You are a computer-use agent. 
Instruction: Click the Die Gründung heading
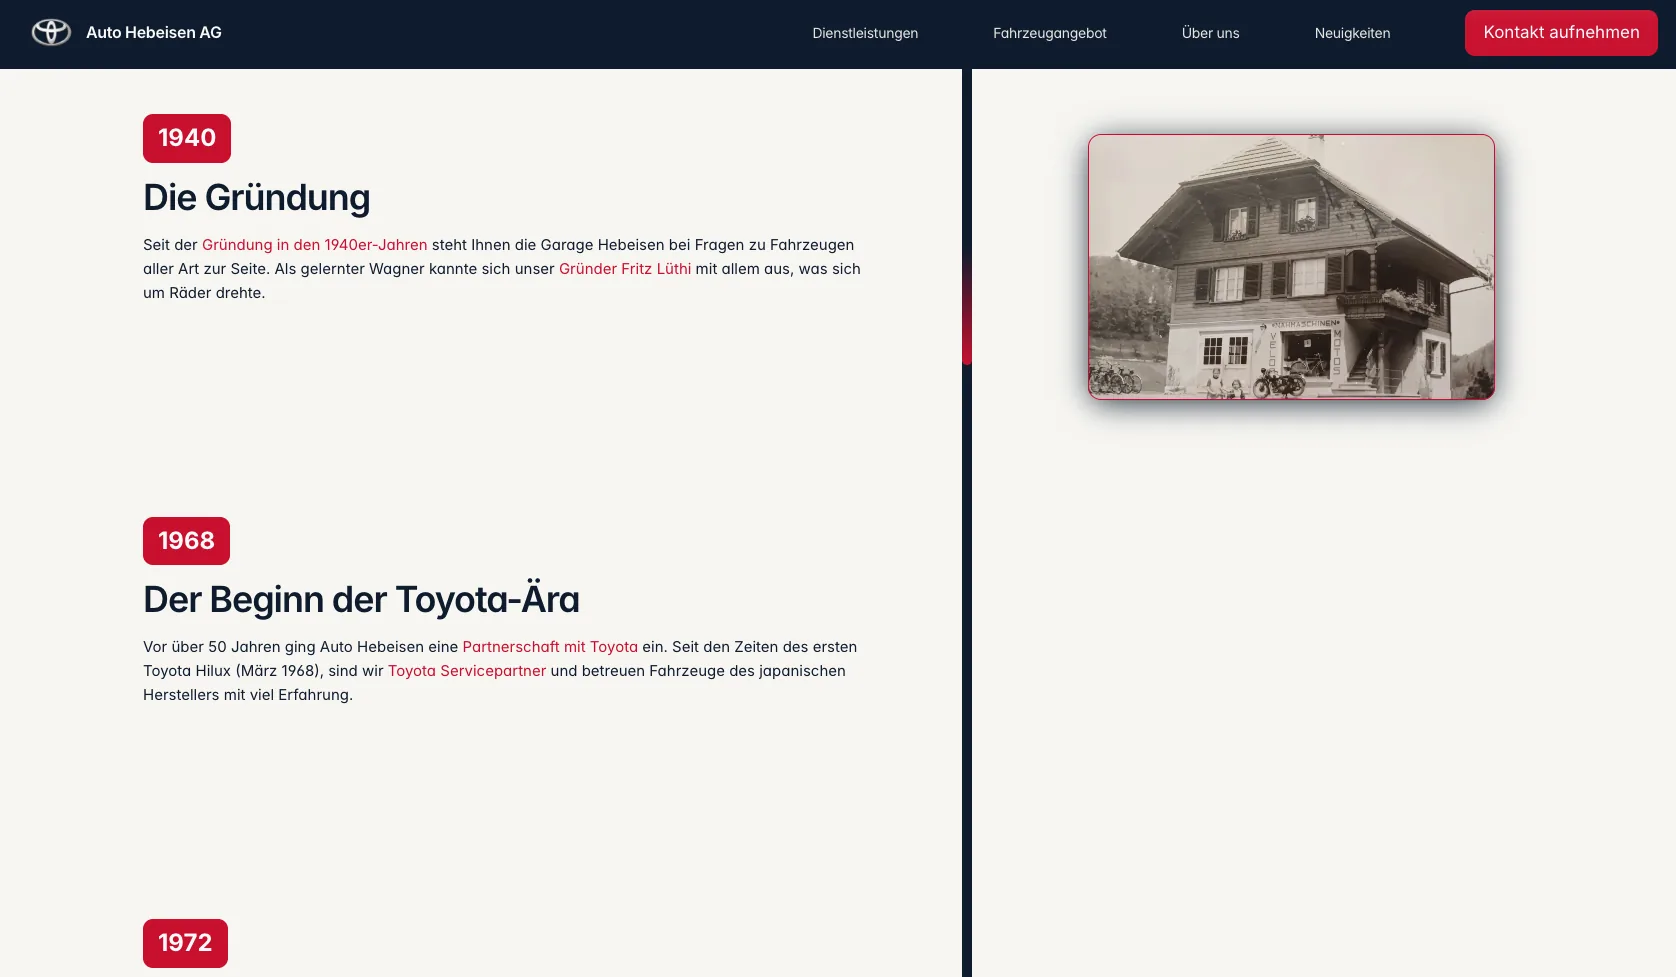(256, 198)
